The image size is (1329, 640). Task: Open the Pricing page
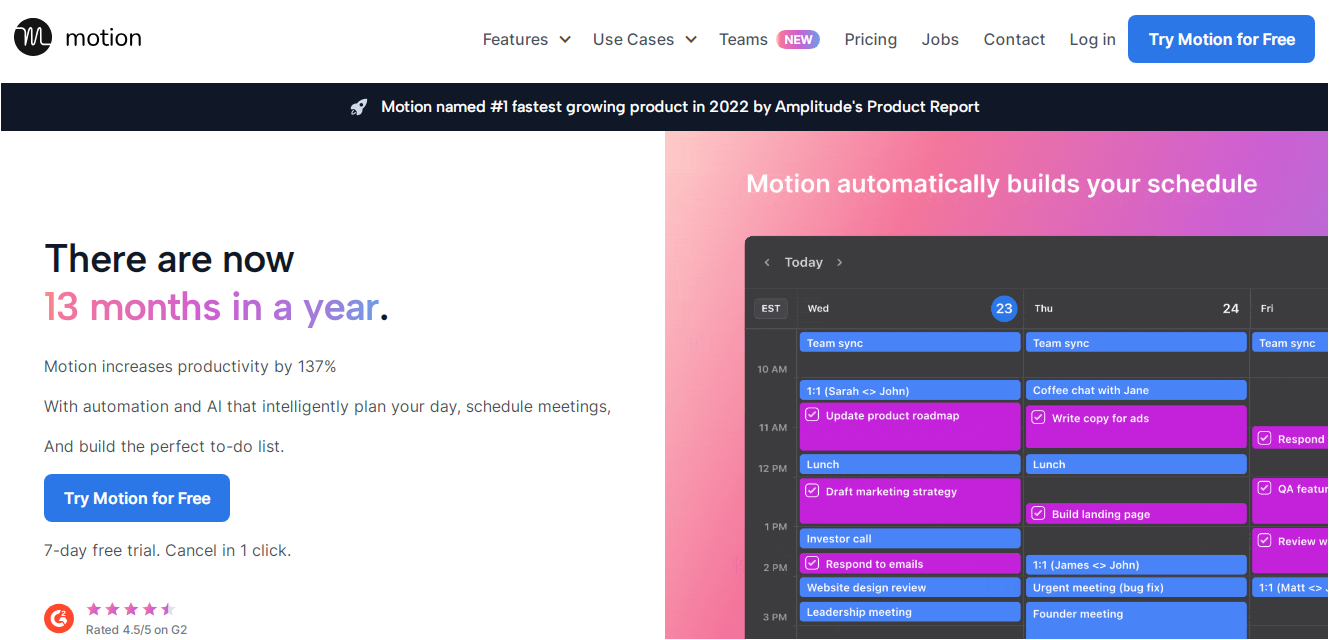tap(870, 39)
